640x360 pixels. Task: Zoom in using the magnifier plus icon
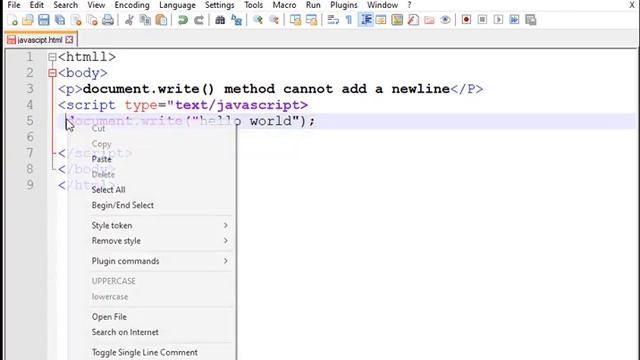pos(258,20)
